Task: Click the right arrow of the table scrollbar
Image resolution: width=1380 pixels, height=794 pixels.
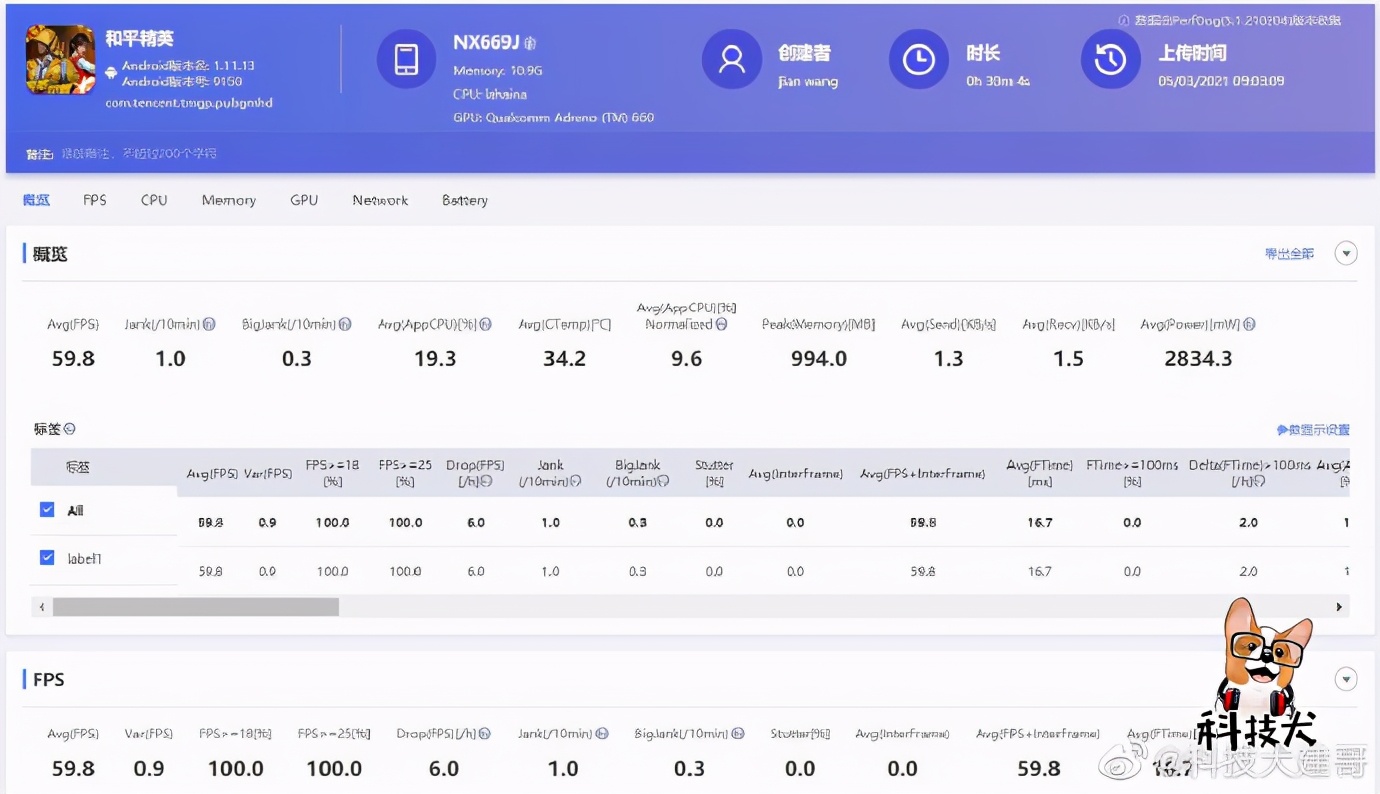Action: [x=1339, y=606]
